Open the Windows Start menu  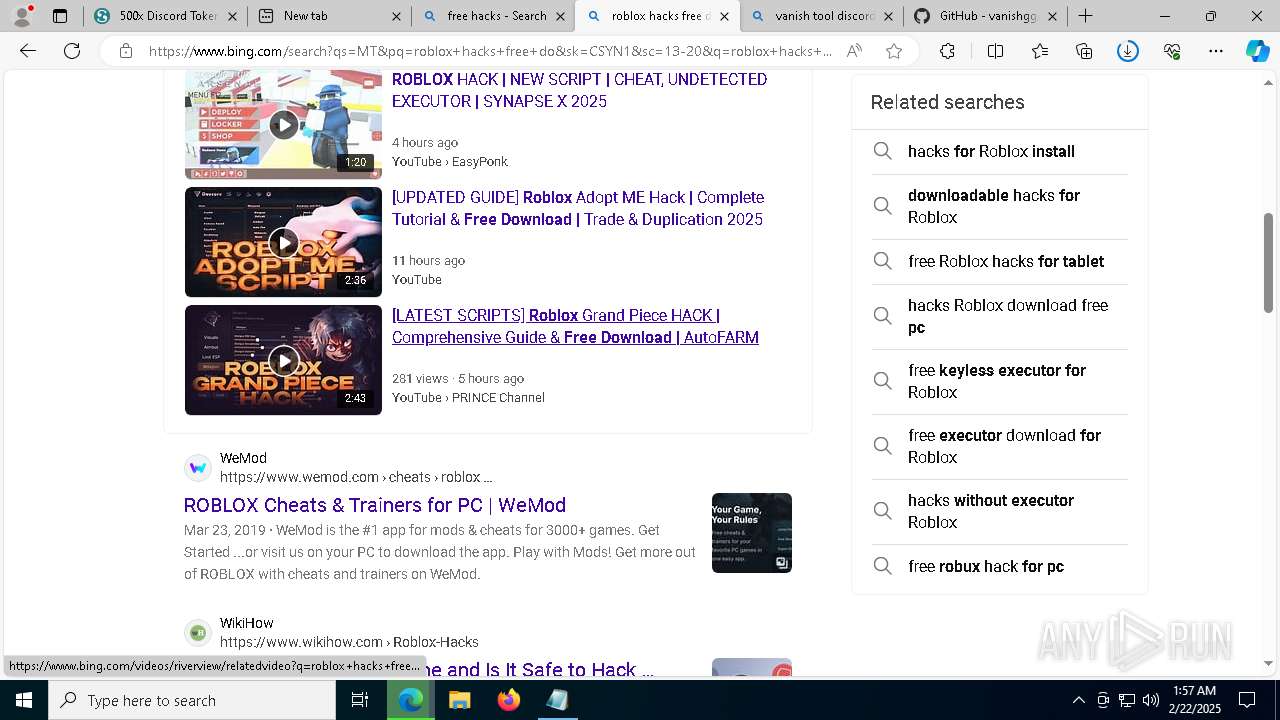click(x=24, y=700)
